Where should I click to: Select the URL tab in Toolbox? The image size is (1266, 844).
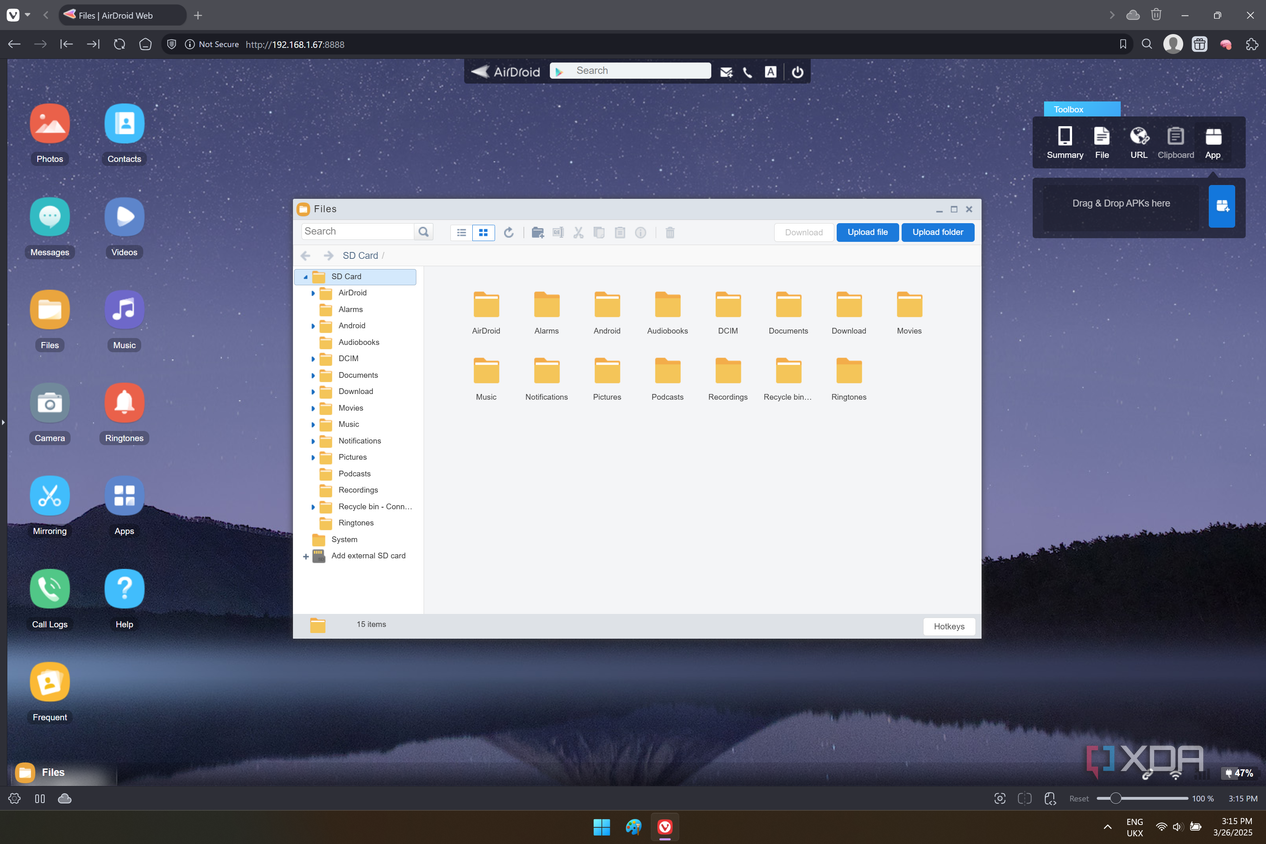point(1139,142)
